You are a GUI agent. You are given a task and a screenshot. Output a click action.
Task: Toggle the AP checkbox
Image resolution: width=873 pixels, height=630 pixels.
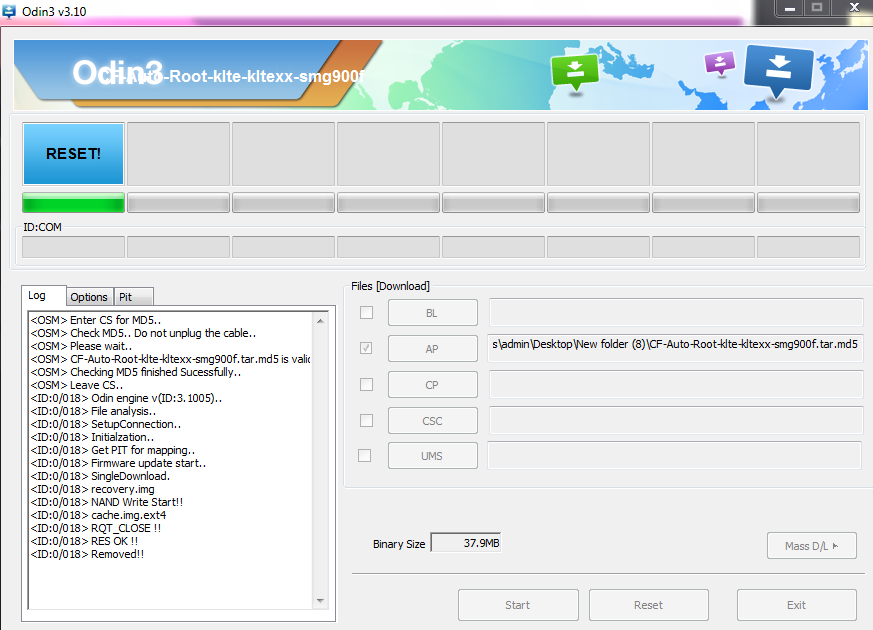point(366,348)
